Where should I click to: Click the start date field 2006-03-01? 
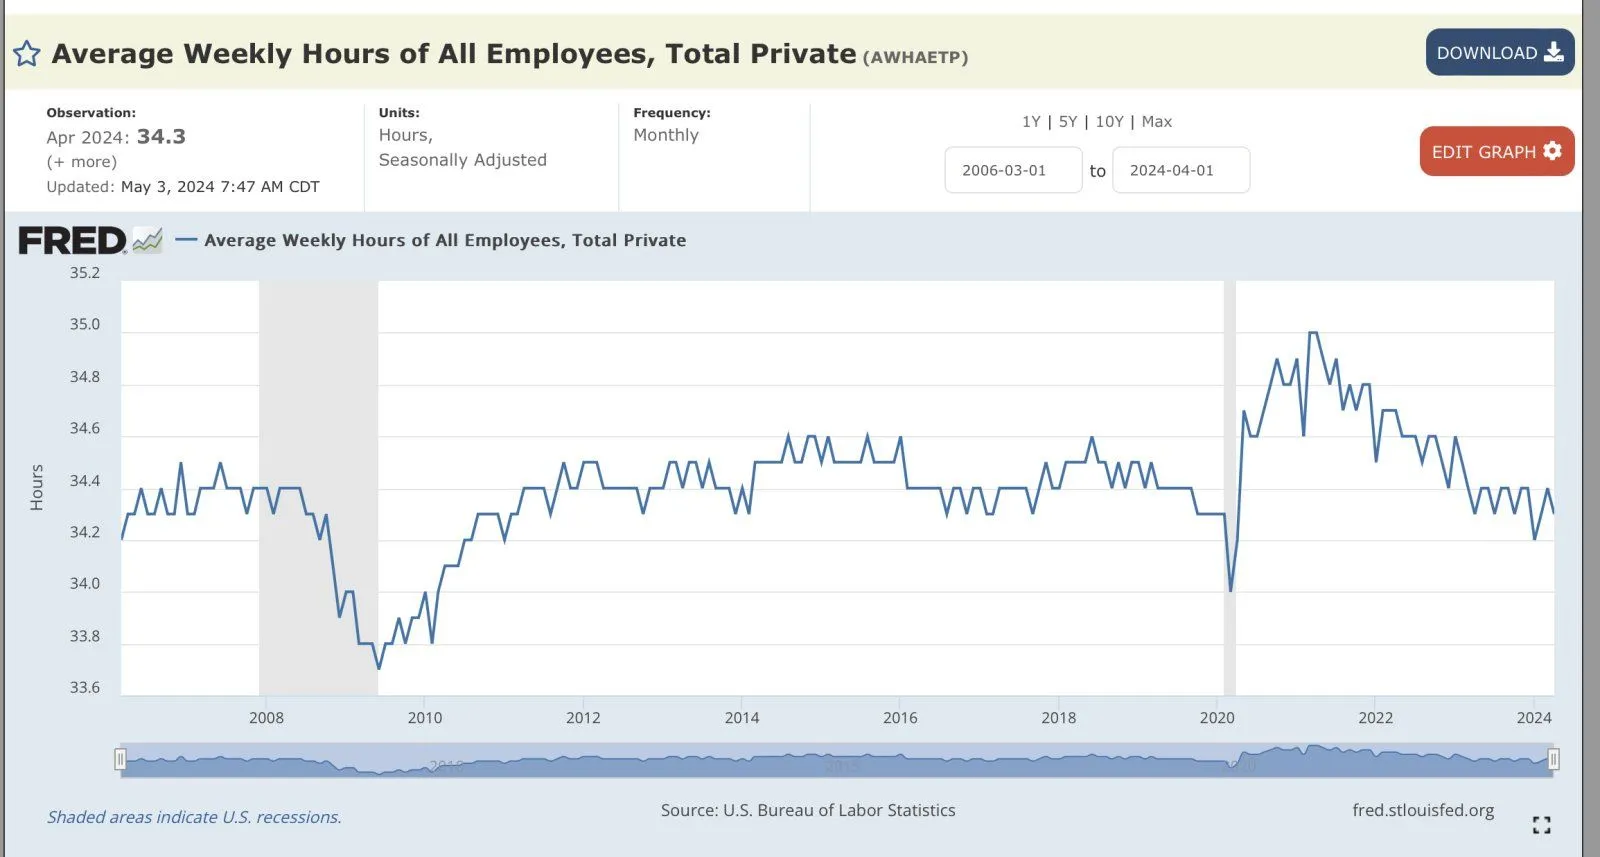click(x=1012, y=171)
